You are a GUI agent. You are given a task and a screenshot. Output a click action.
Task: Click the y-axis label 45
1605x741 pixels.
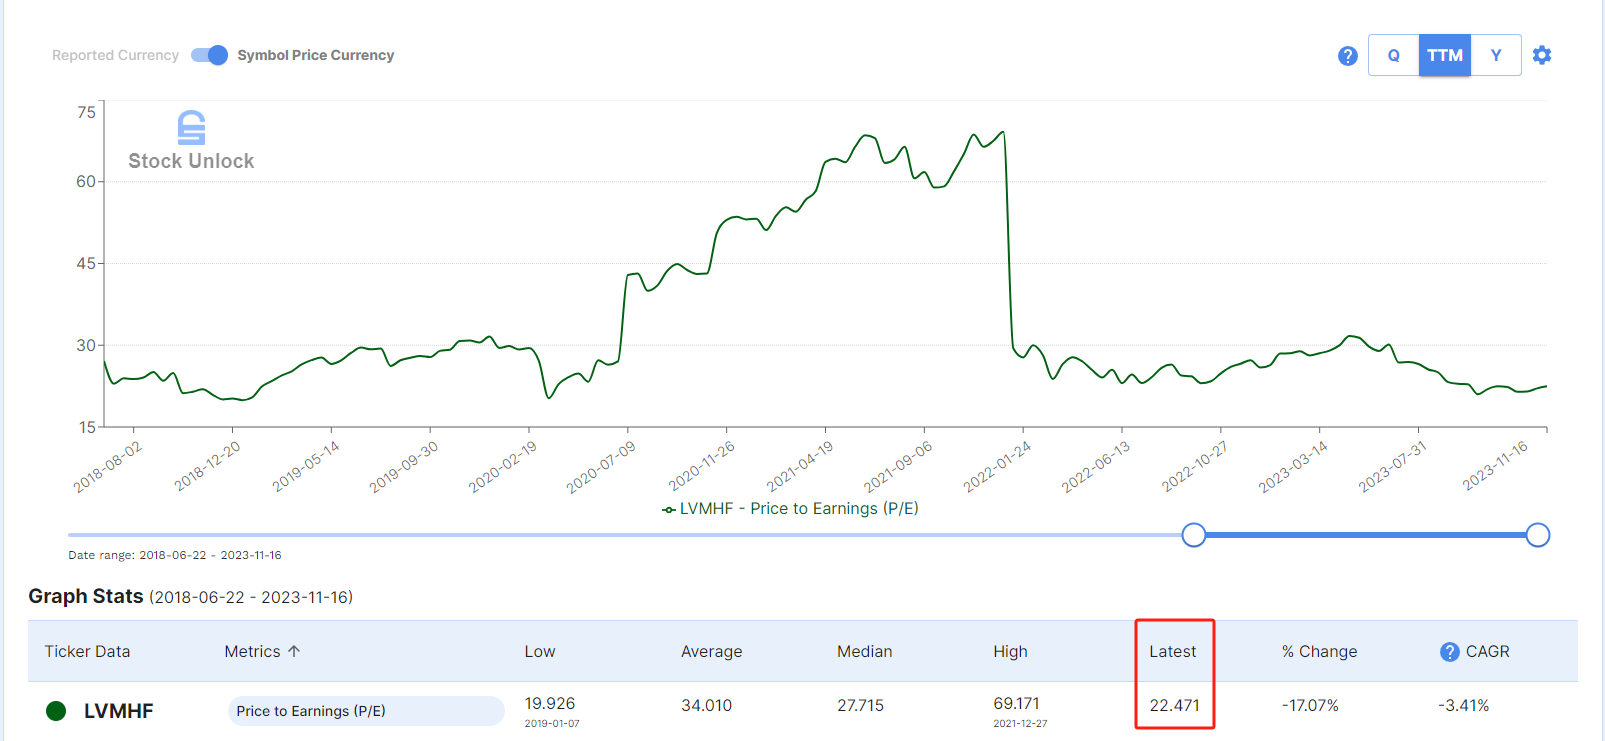[86, 263]
